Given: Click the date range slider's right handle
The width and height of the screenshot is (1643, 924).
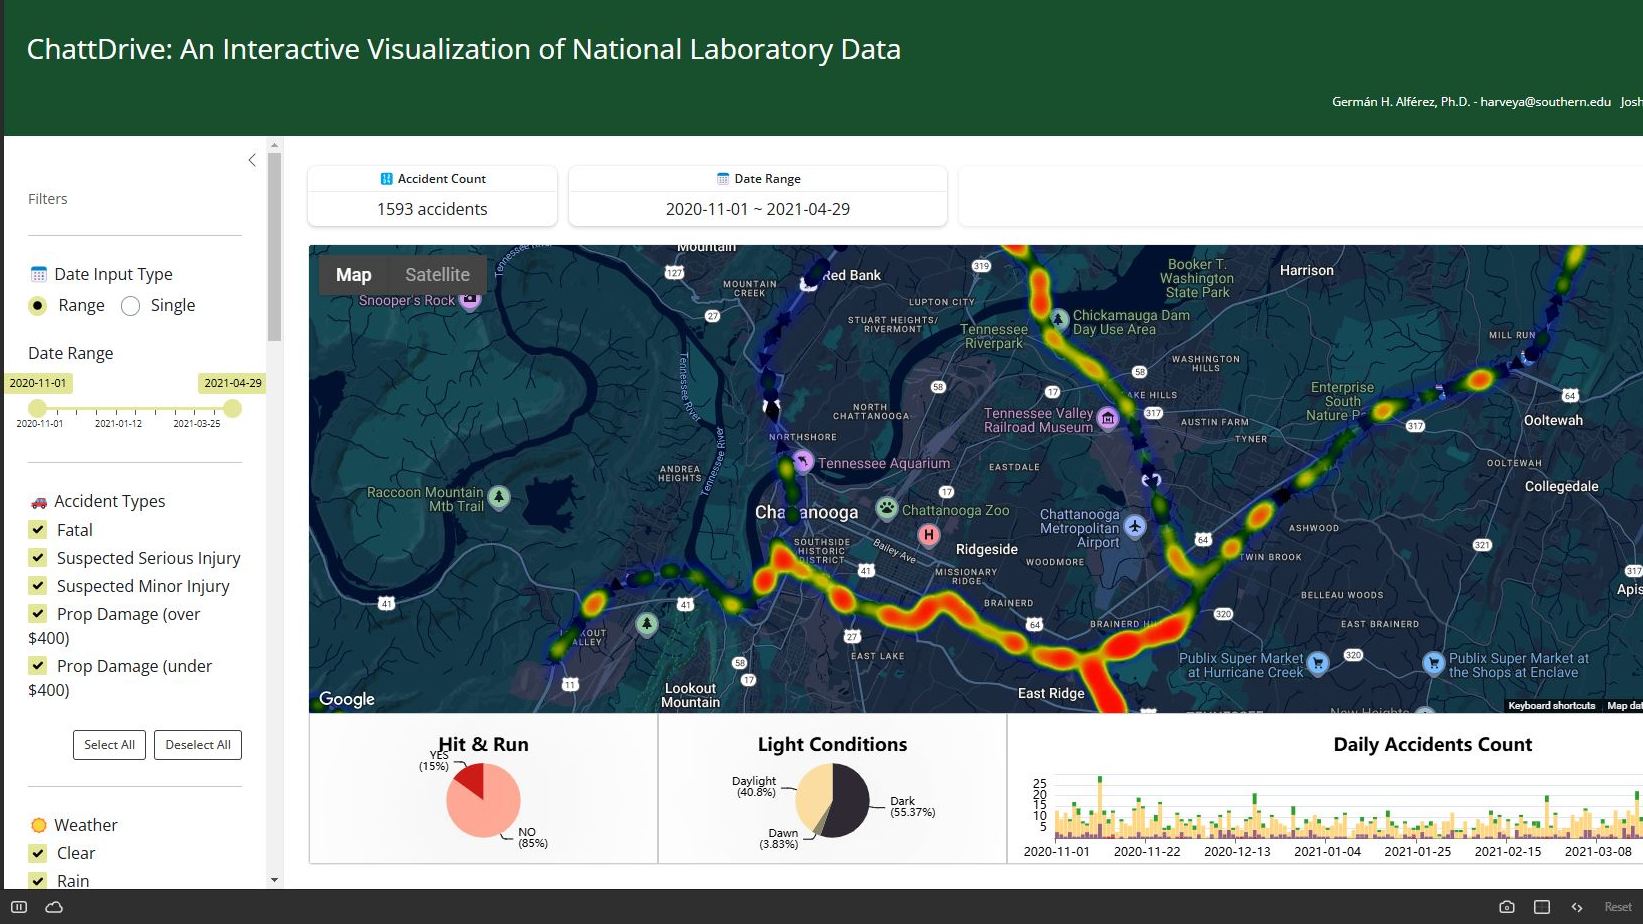Looking at the screenshot, I should (x=232, y=408).
